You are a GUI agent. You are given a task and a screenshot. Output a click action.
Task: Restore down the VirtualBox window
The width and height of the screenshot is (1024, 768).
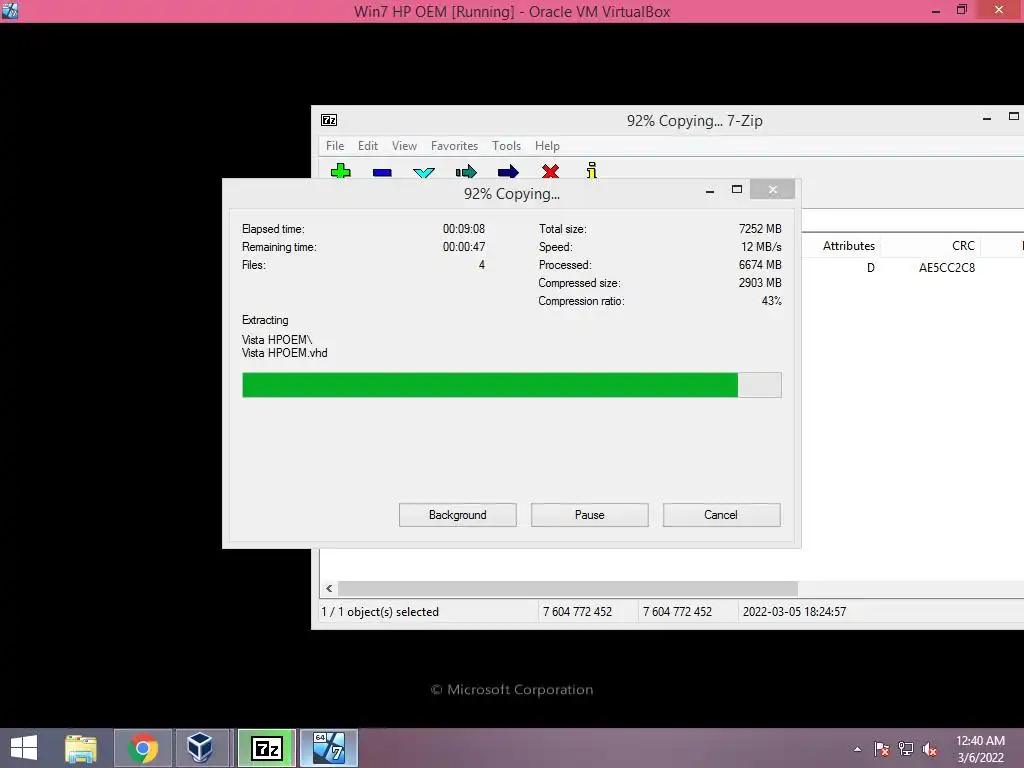(962, 10)
